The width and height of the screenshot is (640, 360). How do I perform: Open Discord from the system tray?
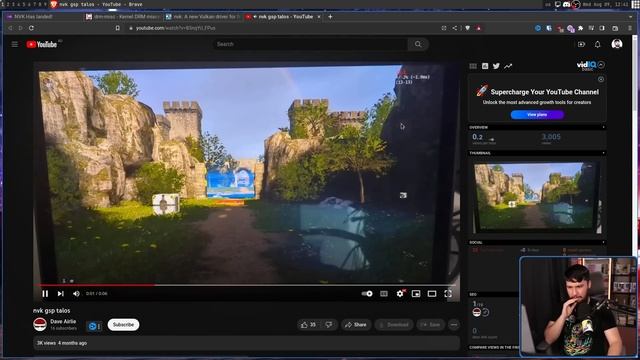(x=567, y=4)
